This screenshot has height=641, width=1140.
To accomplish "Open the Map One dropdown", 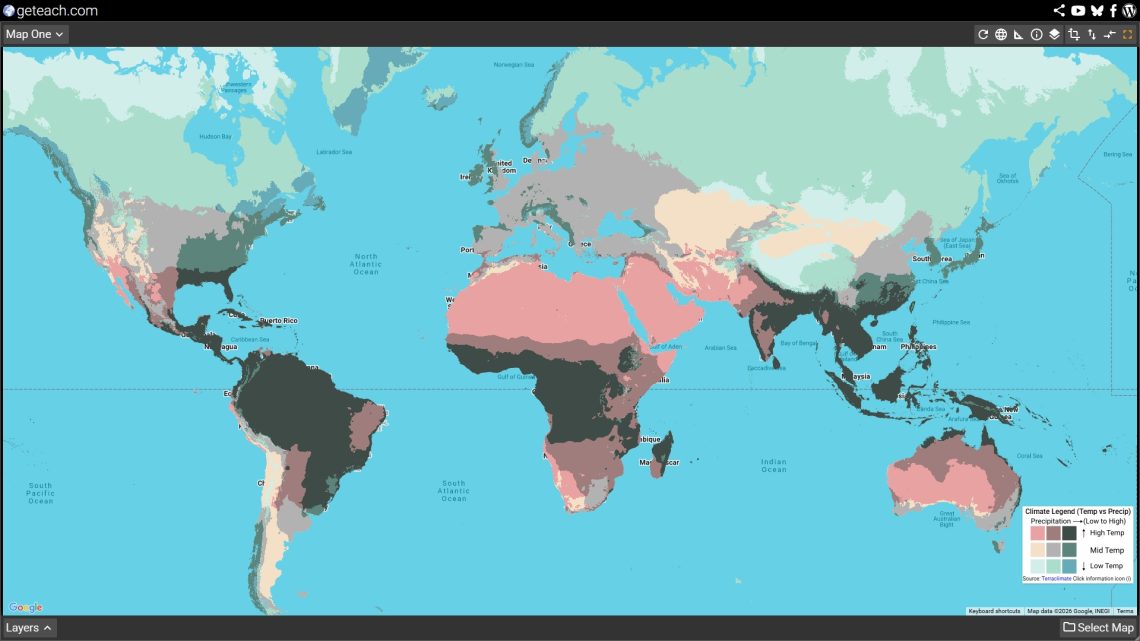I will (35, 34).
